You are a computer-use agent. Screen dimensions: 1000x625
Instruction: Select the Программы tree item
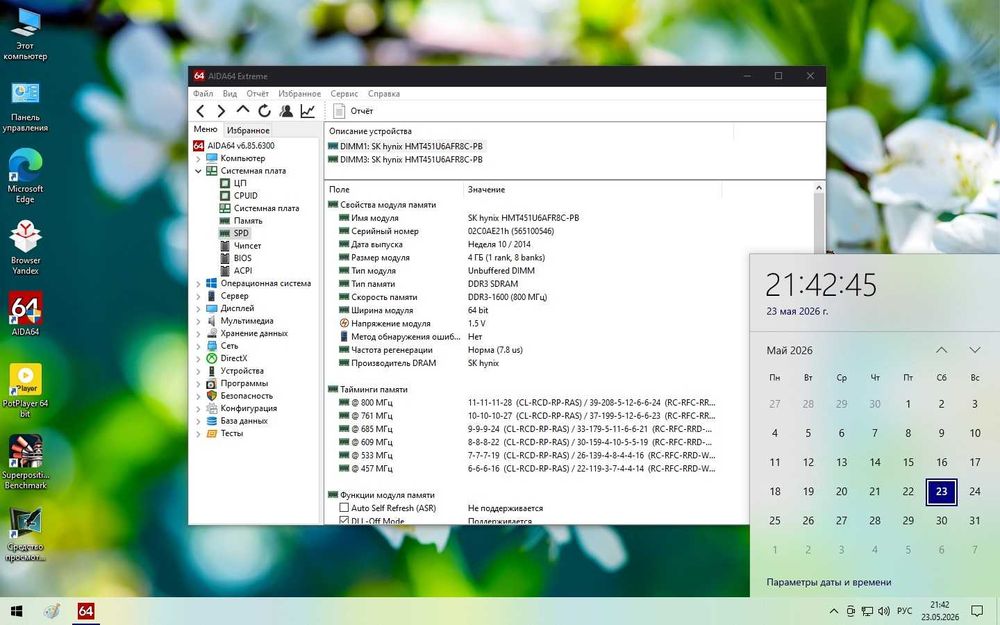tap(244, 383)
